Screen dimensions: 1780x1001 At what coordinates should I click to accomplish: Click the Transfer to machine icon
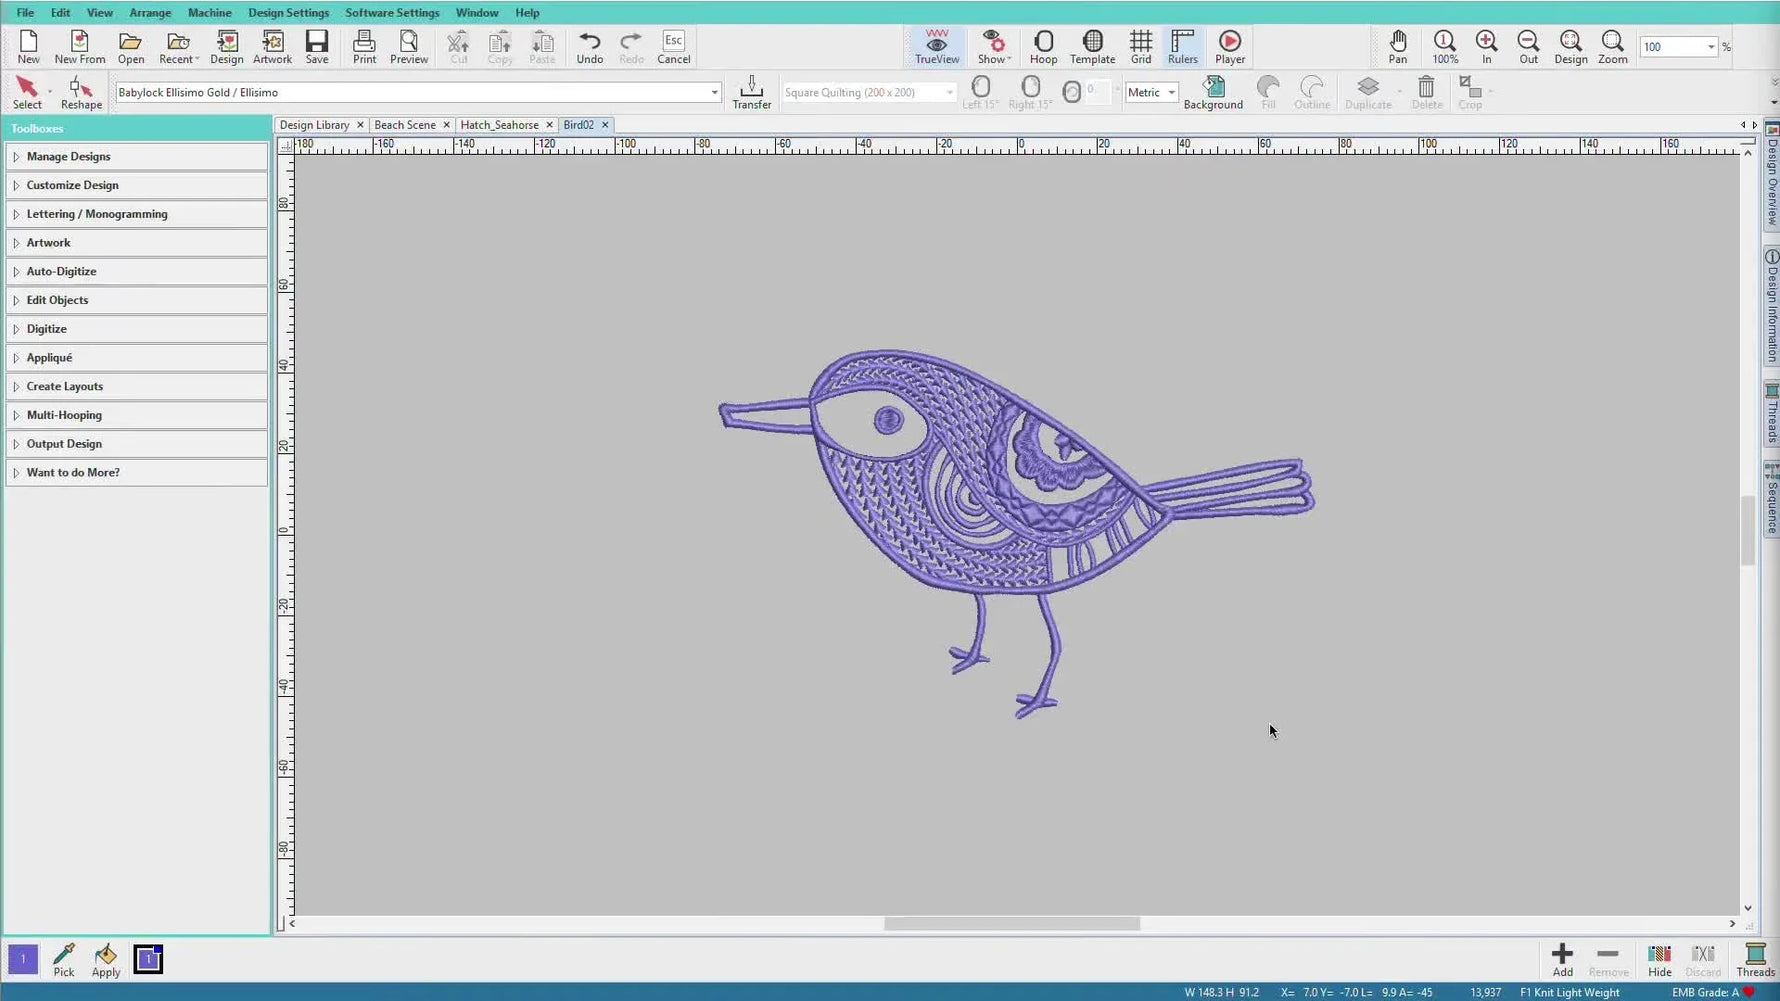[x=751, y=92]
